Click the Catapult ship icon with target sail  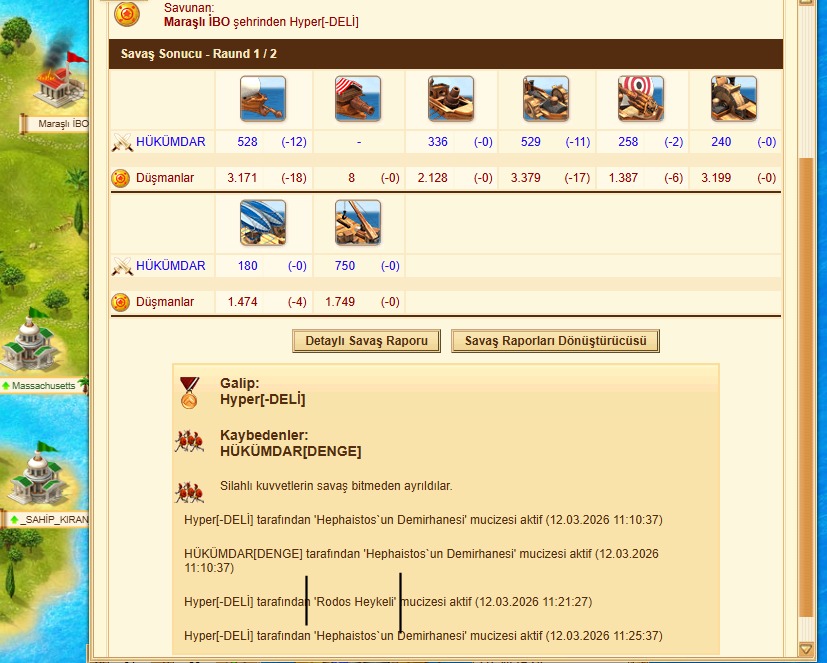point(641,99)
